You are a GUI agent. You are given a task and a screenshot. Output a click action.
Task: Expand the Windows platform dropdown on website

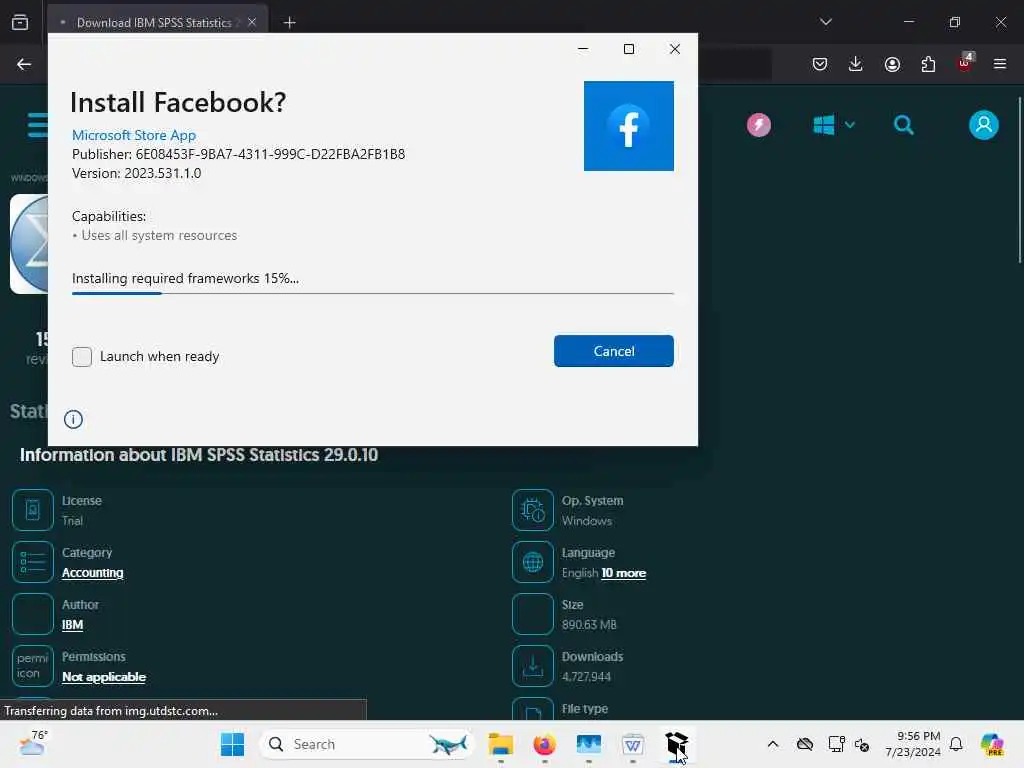[833, 125]
